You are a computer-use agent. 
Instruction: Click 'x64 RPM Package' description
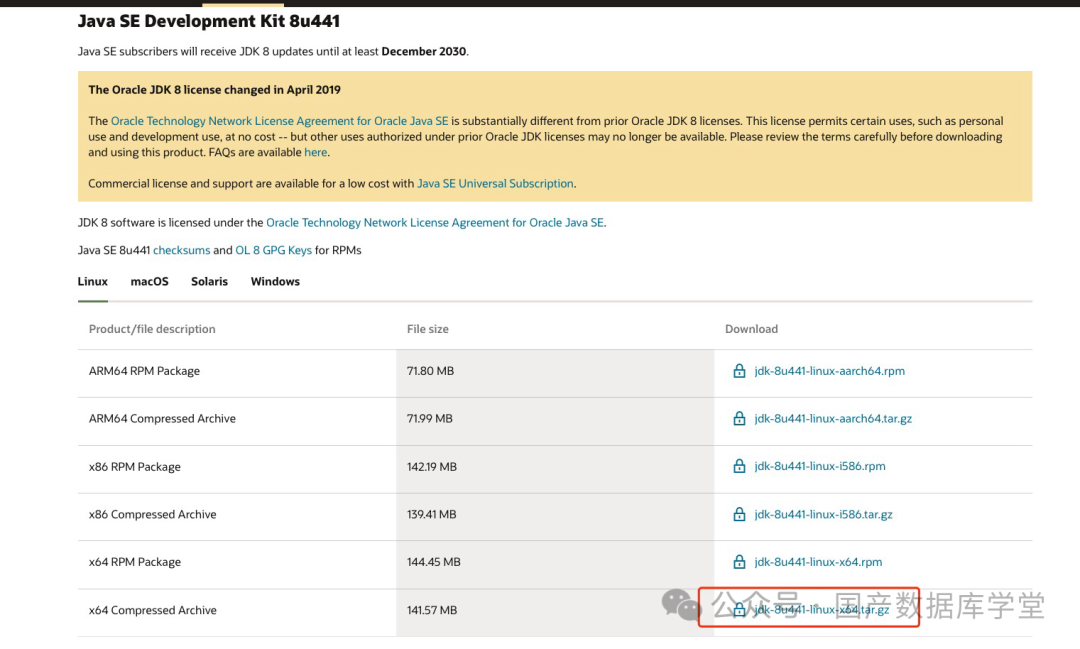[134, 562]
